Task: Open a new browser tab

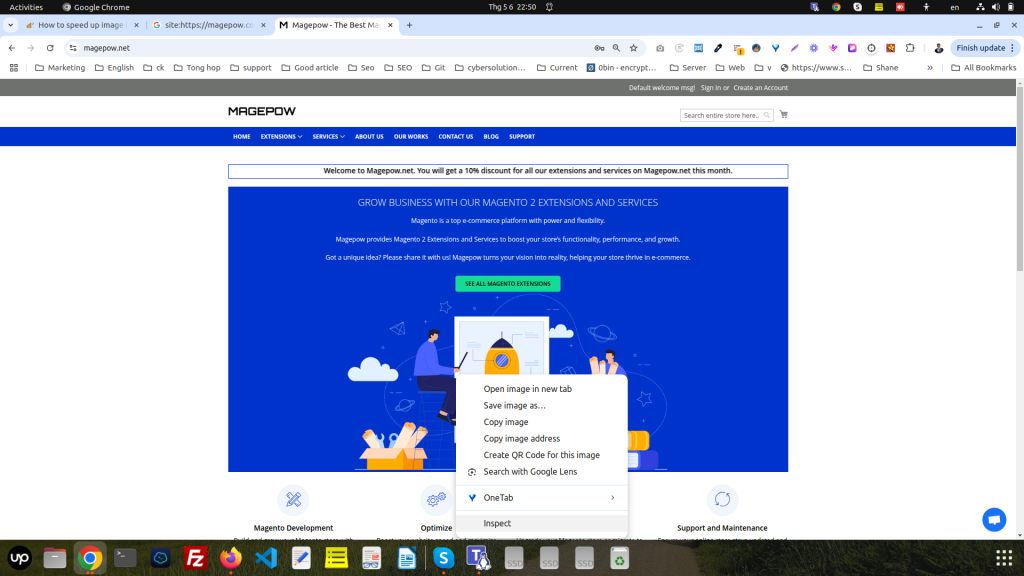Action: coord(409,25)
